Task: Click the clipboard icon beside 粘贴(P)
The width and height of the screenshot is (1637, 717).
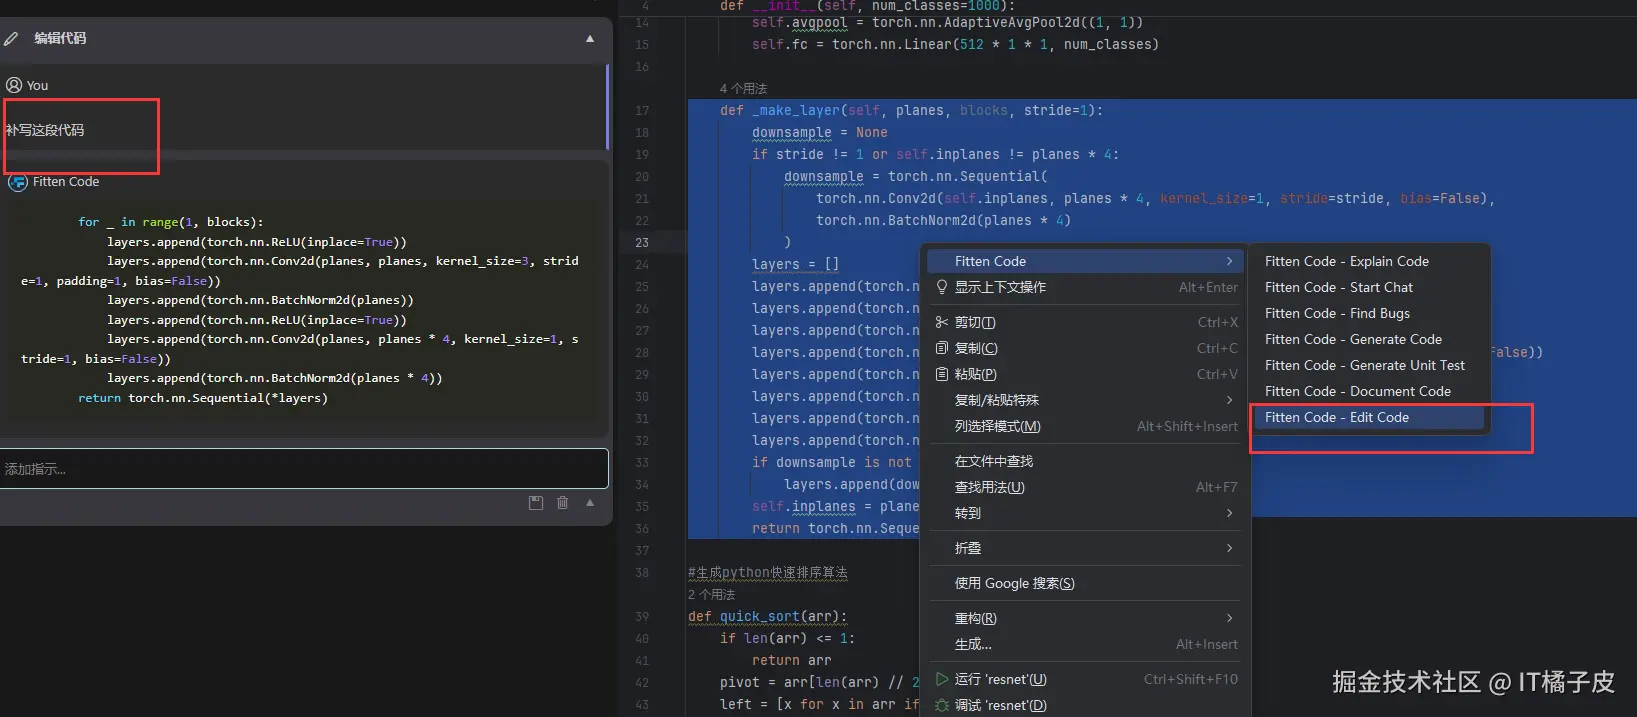Action: tap(941, 374)
